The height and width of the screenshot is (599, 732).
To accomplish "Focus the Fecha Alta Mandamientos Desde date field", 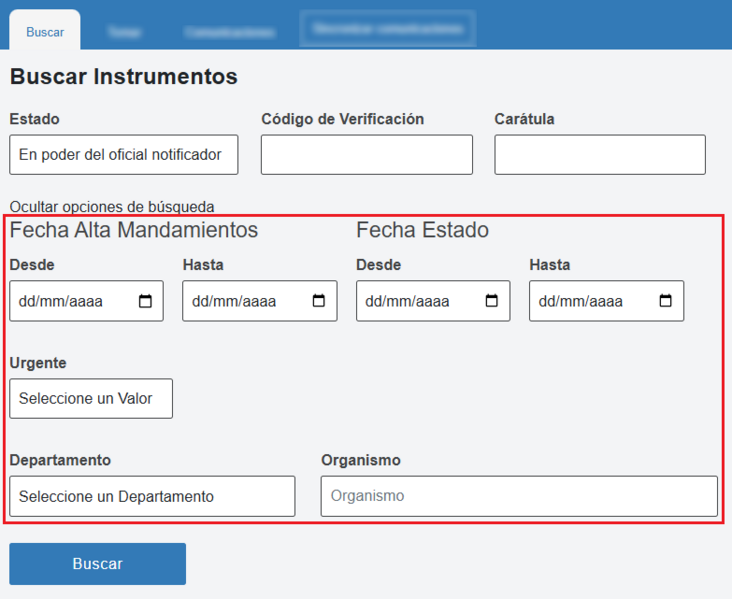I will (86, 301).
